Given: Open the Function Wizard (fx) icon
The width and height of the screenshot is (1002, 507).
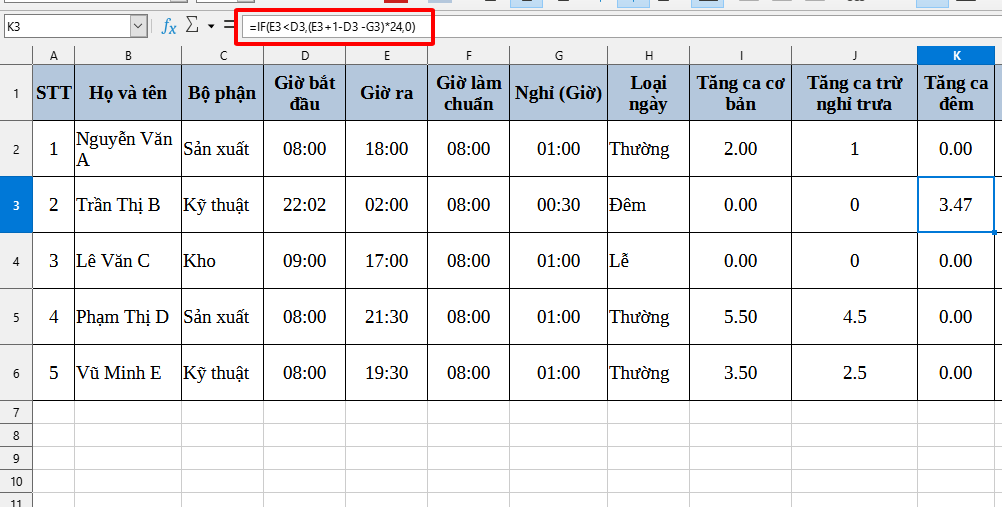Looking at the screenshot, I should [169, 26].
